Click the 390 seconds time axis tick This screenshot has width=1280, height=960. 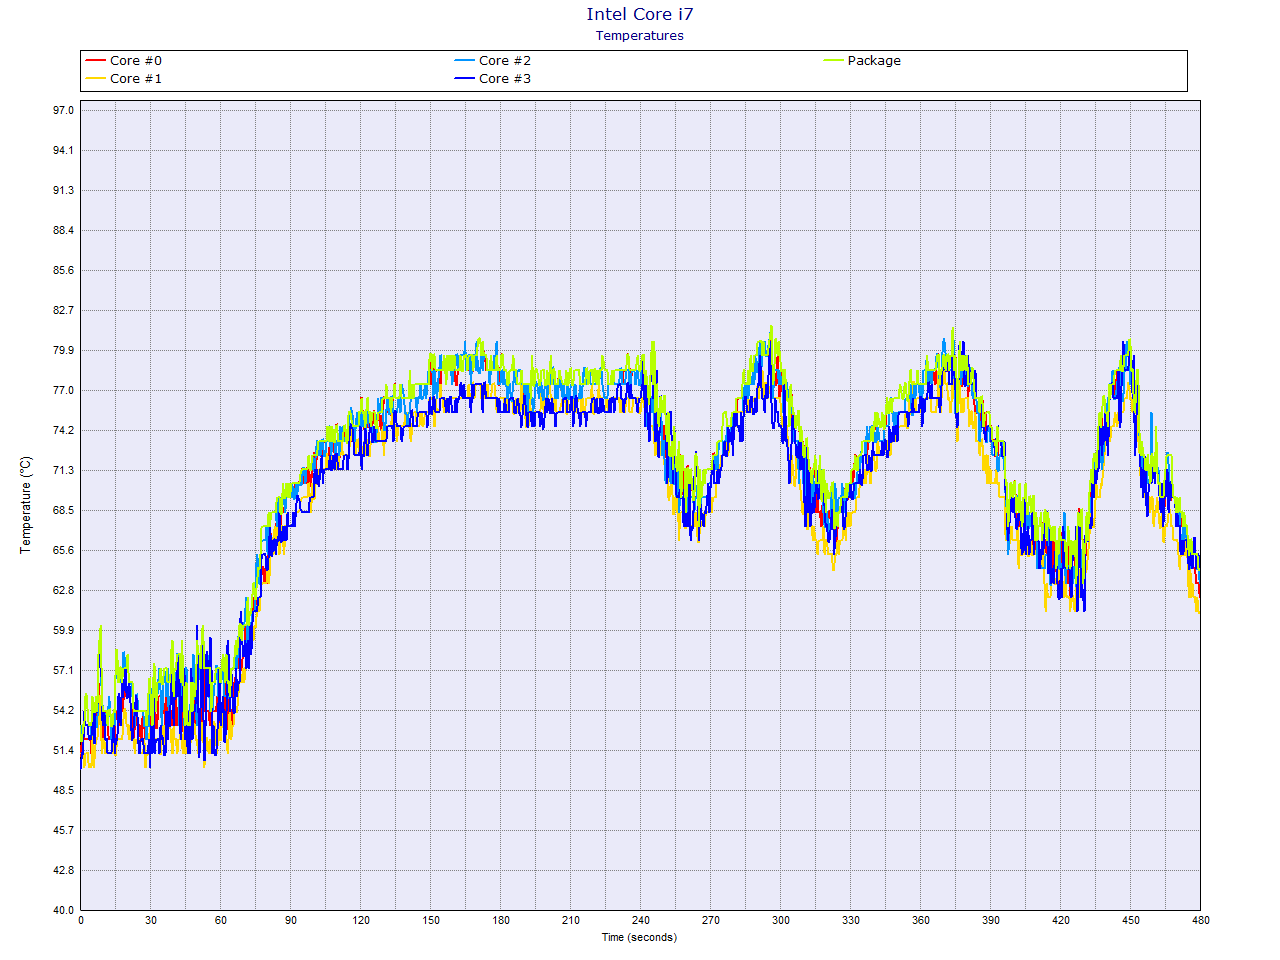[x=991, y=920]
